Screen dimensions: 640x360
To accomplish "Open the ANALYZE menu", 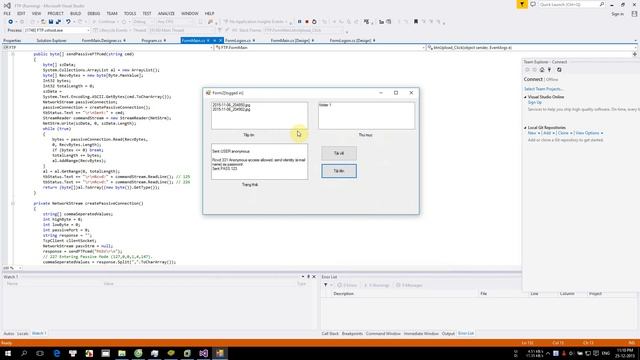I will (x=166, y=13).
